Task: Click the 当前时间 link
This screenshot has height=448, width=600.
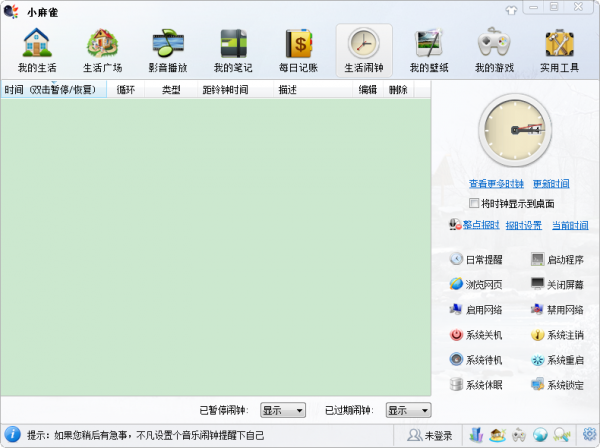Action: tap(570, 225)
